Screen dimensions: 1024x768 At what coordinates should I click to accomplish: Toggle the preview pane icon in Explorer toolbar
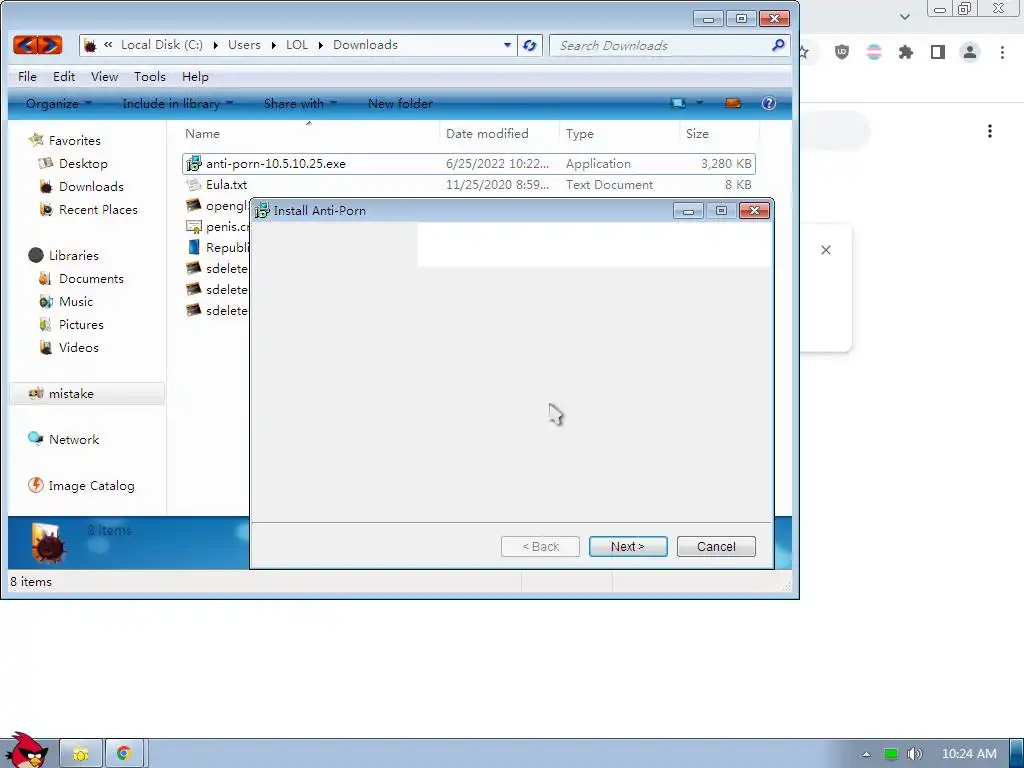coord(733,103)
